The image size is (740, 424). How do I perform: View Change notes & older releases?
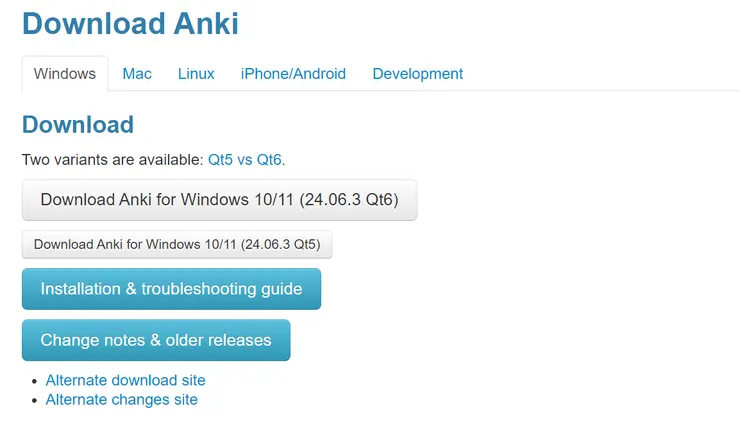point(156,340)
